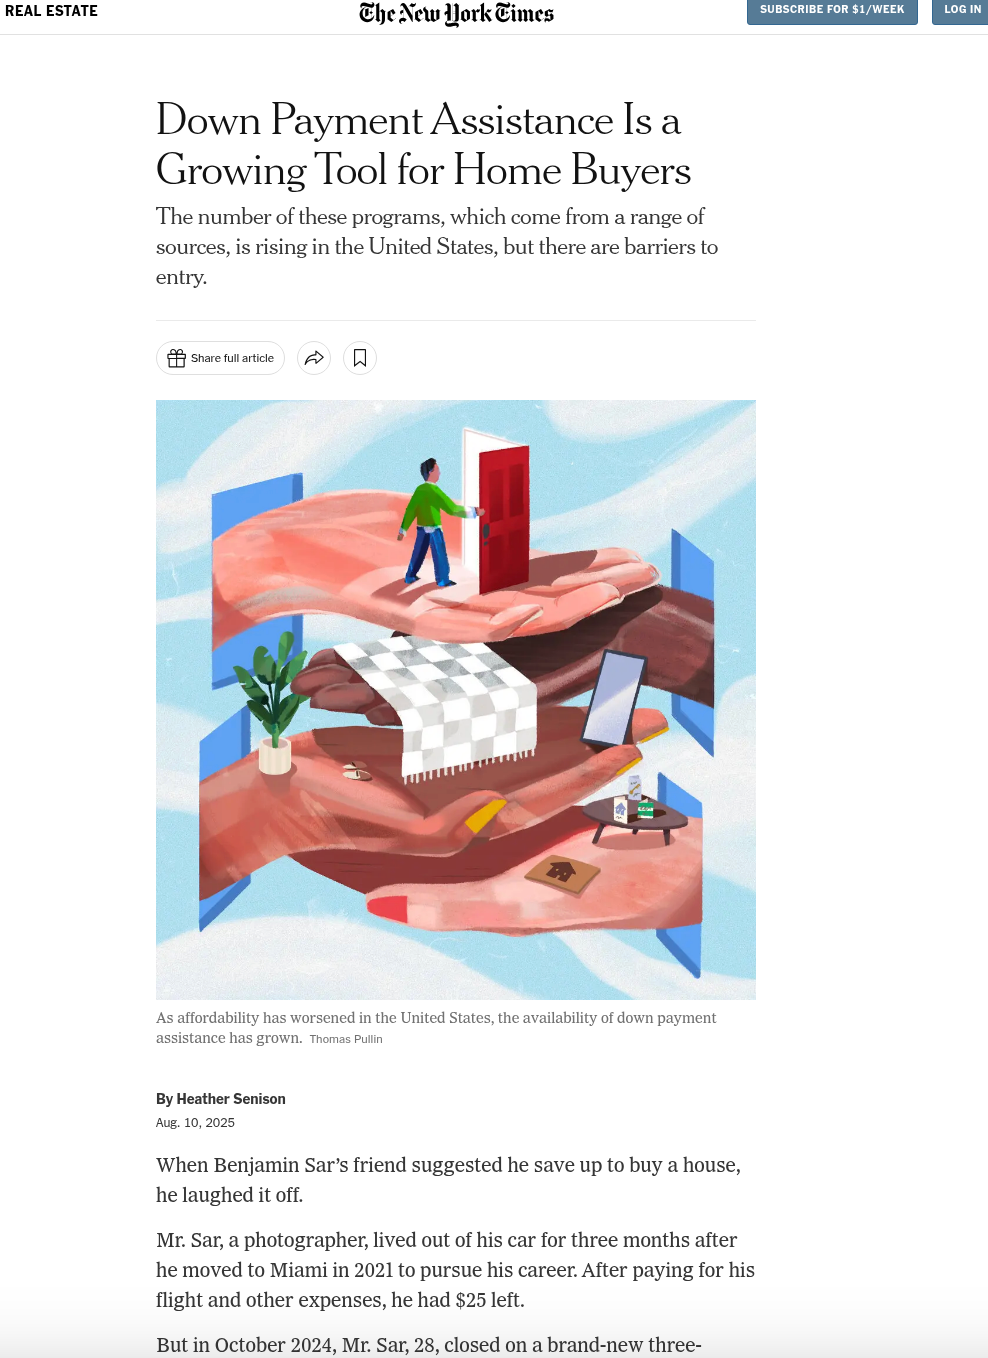988x1358 pixels.
Task: Click the paragraph about Benjamin Sar's friend
Action: pos(448,1180)
